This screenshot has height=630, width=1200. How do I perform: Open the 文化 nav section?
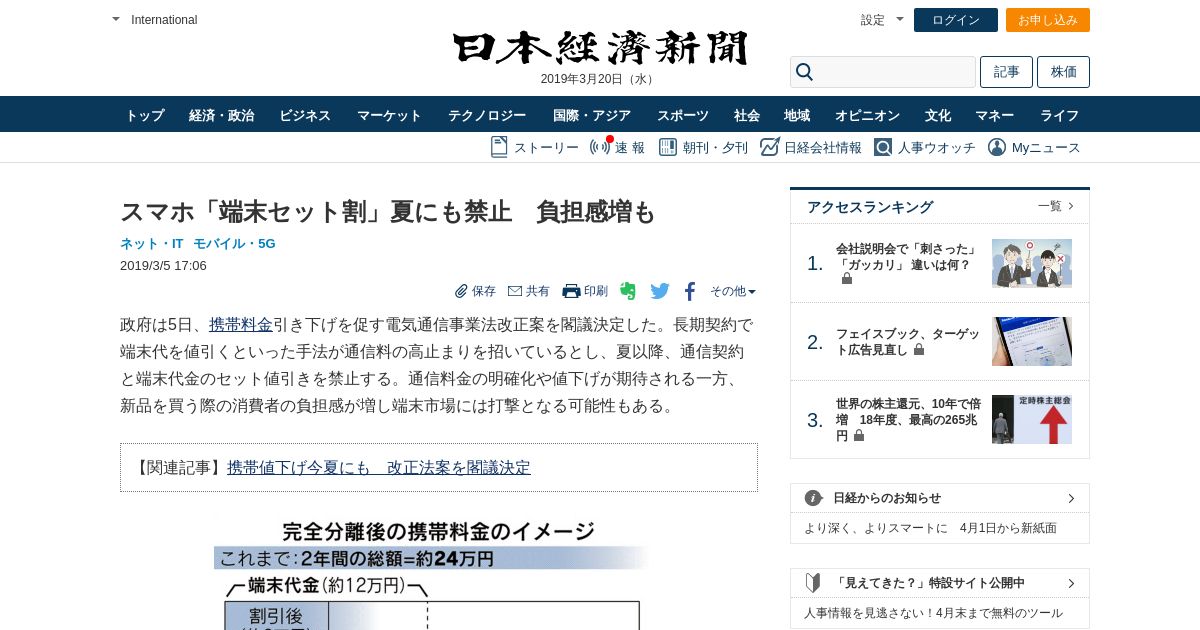[938, 115]
